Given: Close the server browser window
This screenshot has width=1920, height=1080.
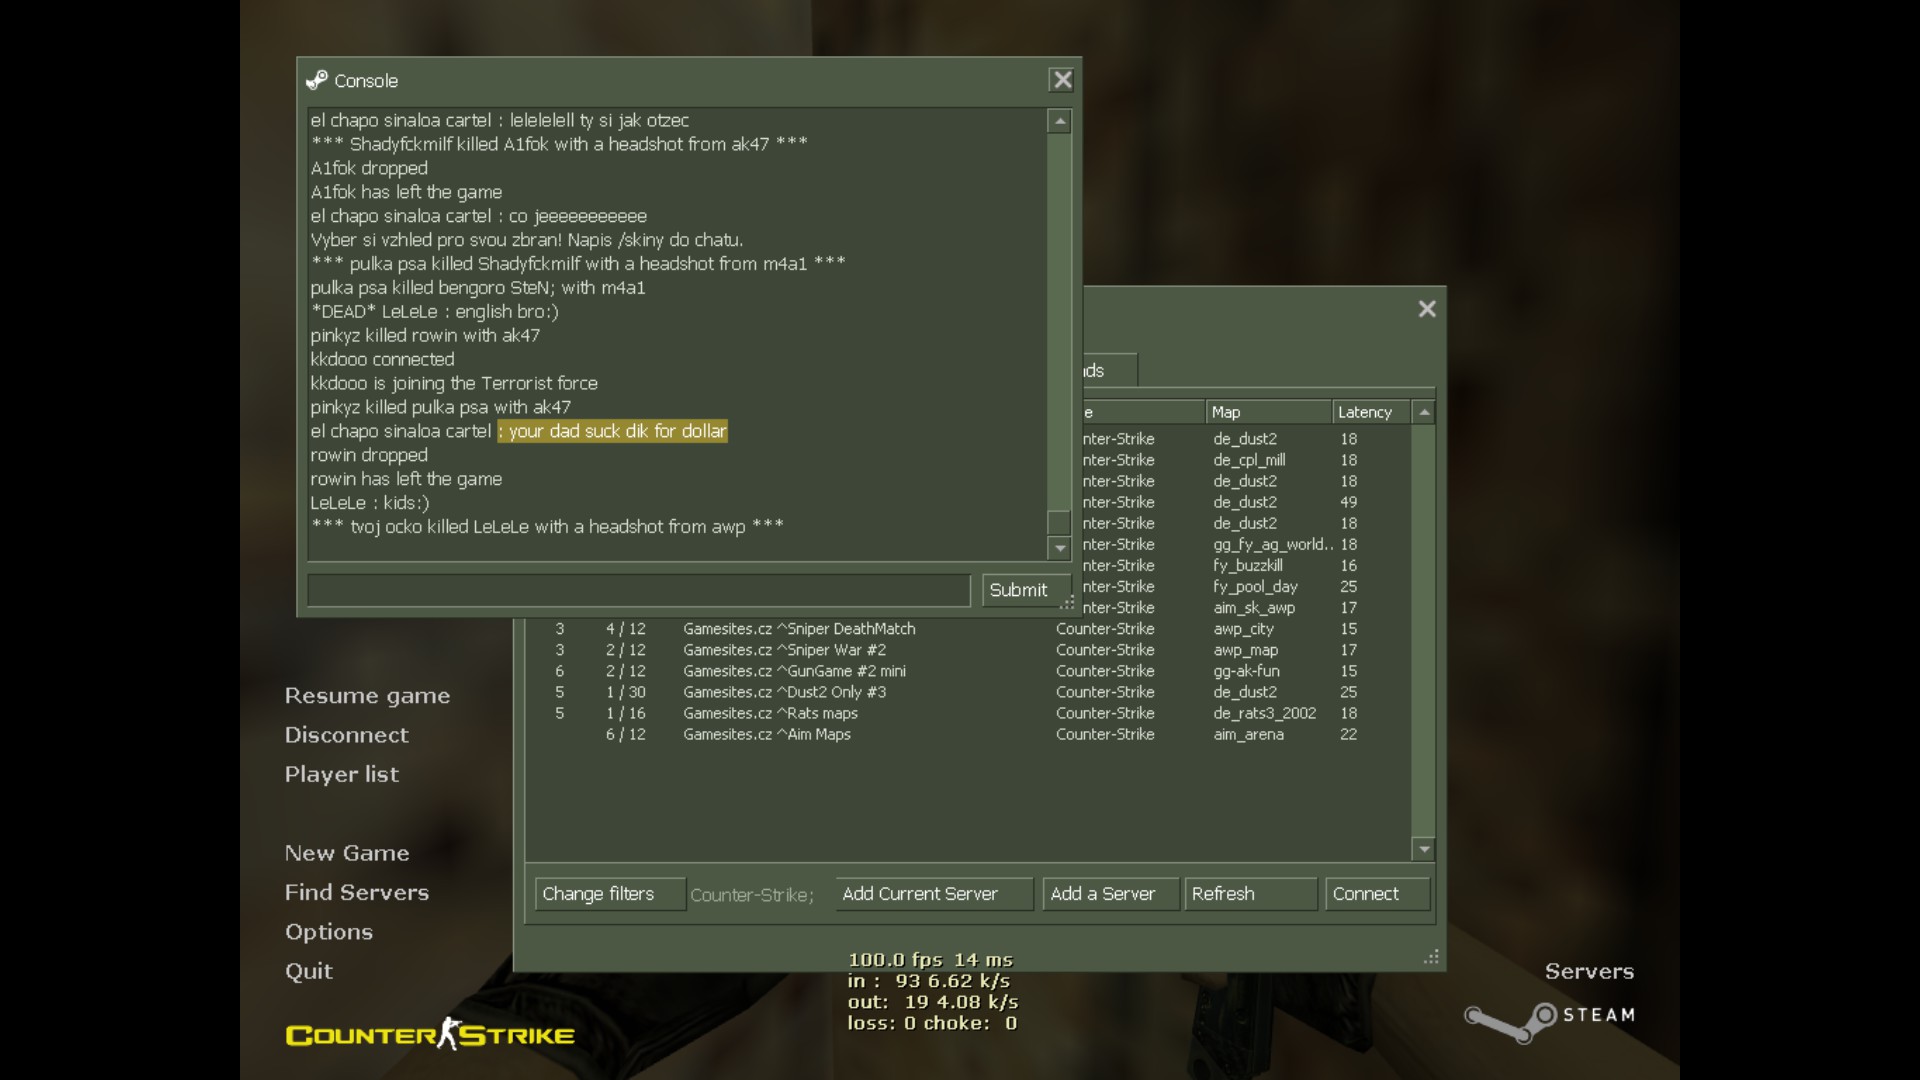Looking at the screenshot, I should click(1427, 309).
